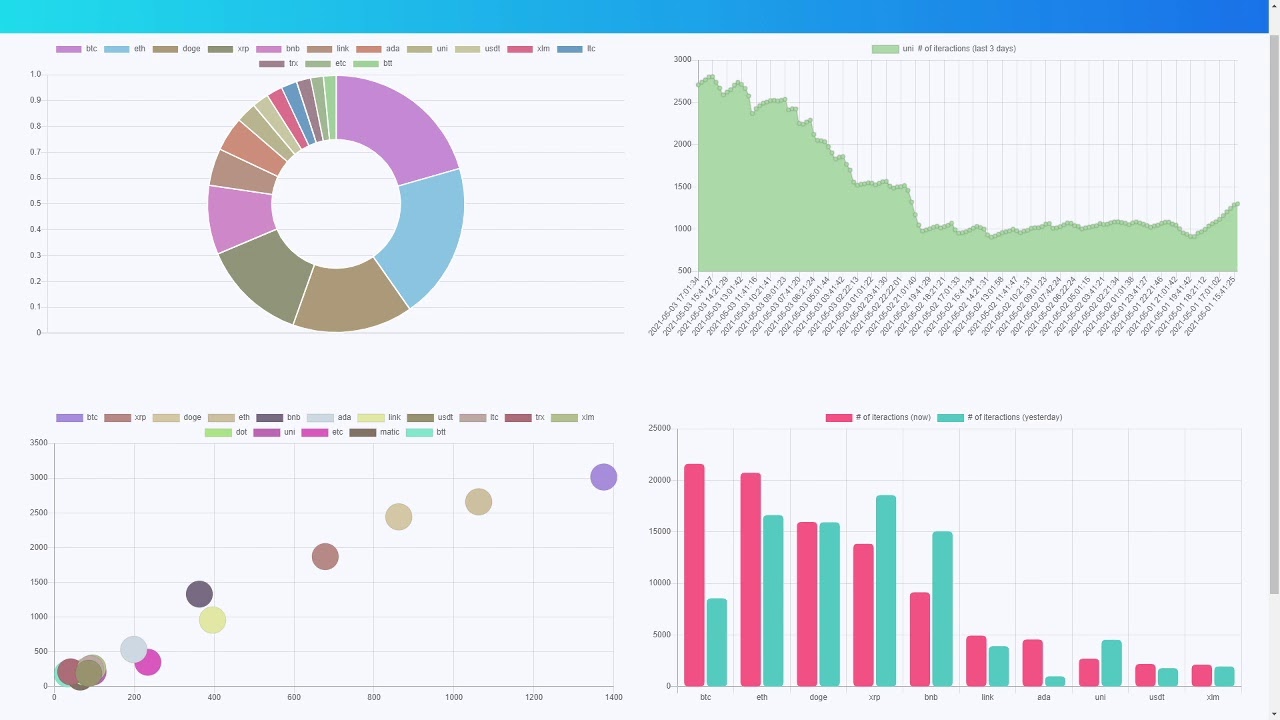Viewport: 1280px width, 720px height.
Task: Toggle dot in the bubble chart legend
Action: [x=226, y=432]
